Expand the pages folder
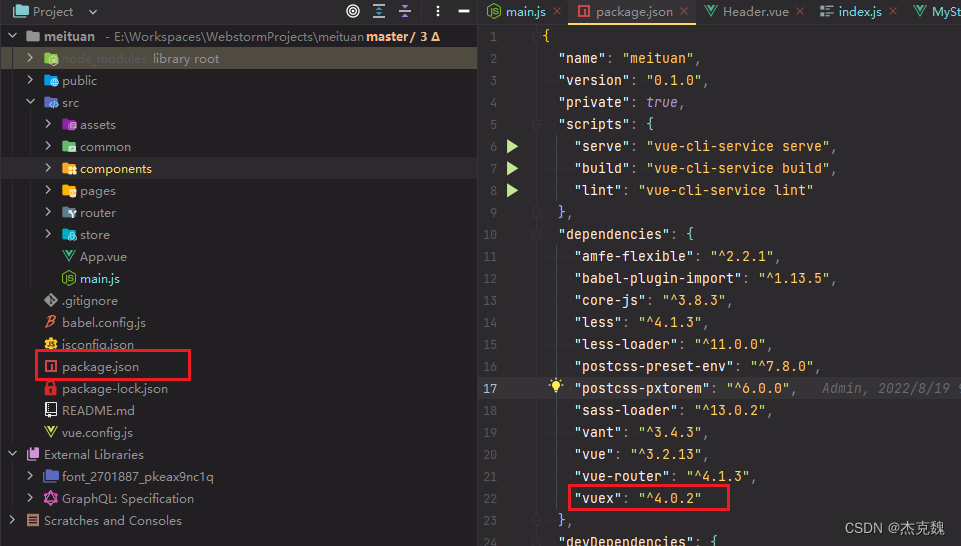 (x=48, y=191)
